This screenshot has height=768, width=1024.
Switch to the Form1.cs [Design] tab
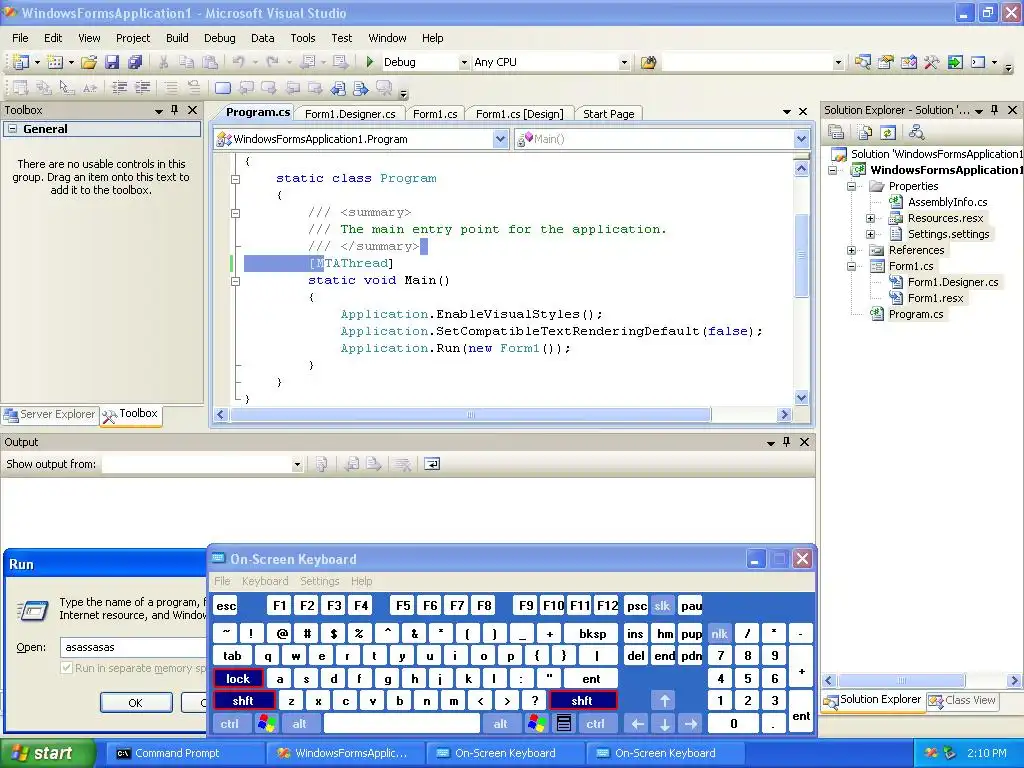pos(520,114)
